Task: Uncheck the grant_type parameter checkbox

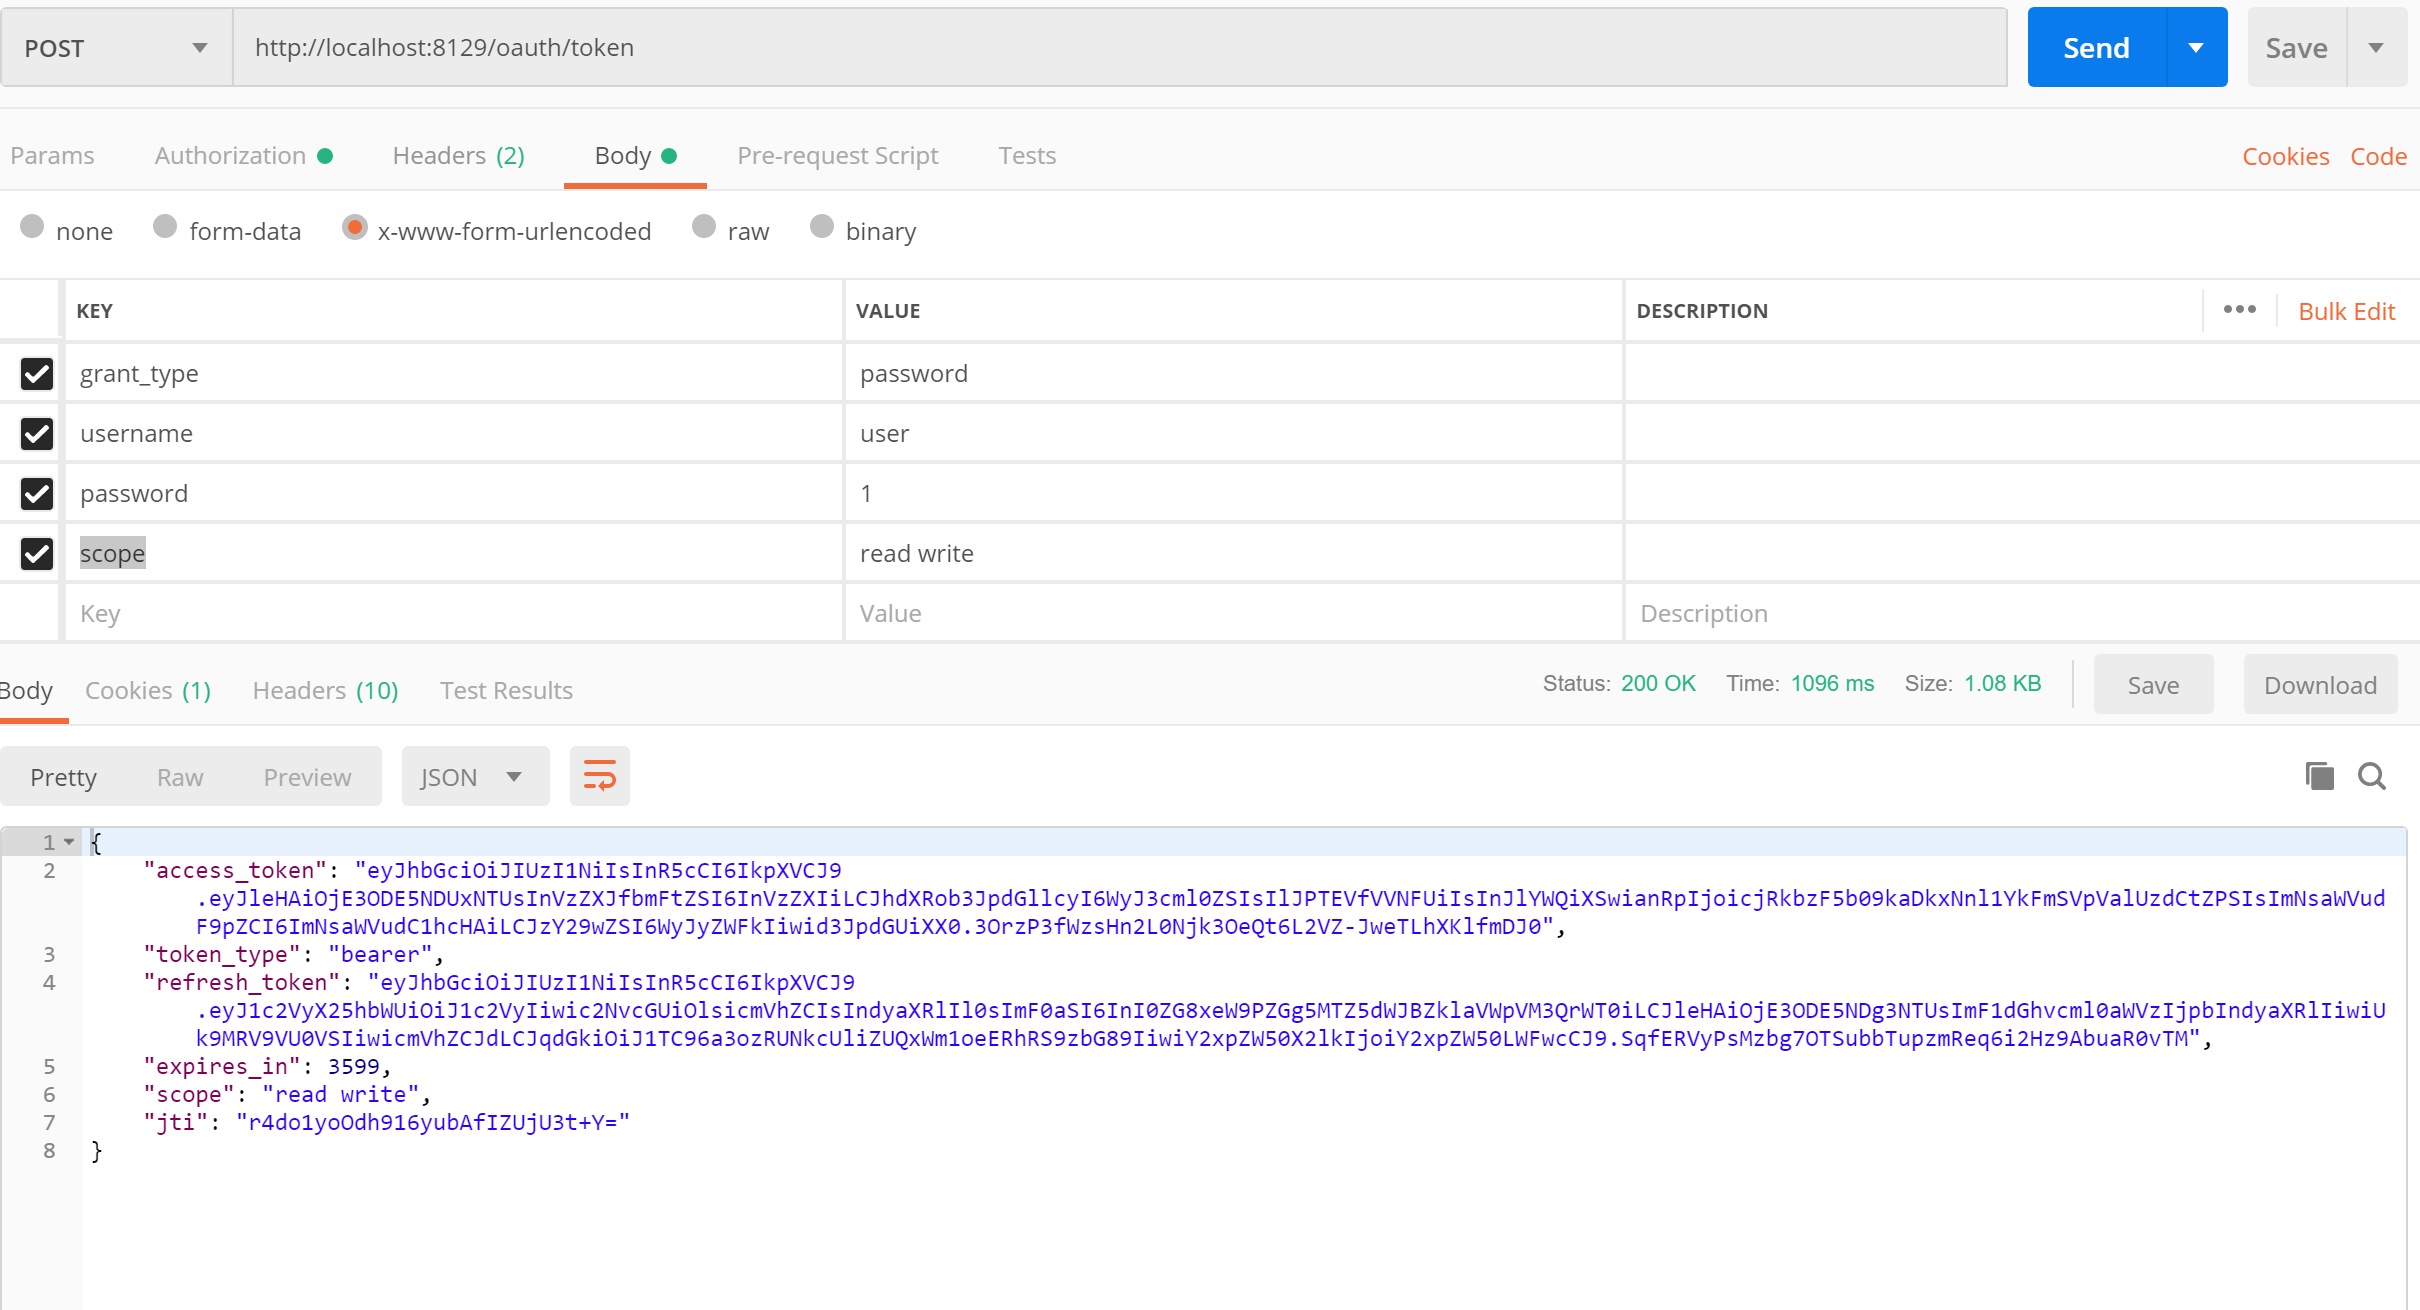Action: [x=37, y=374]
